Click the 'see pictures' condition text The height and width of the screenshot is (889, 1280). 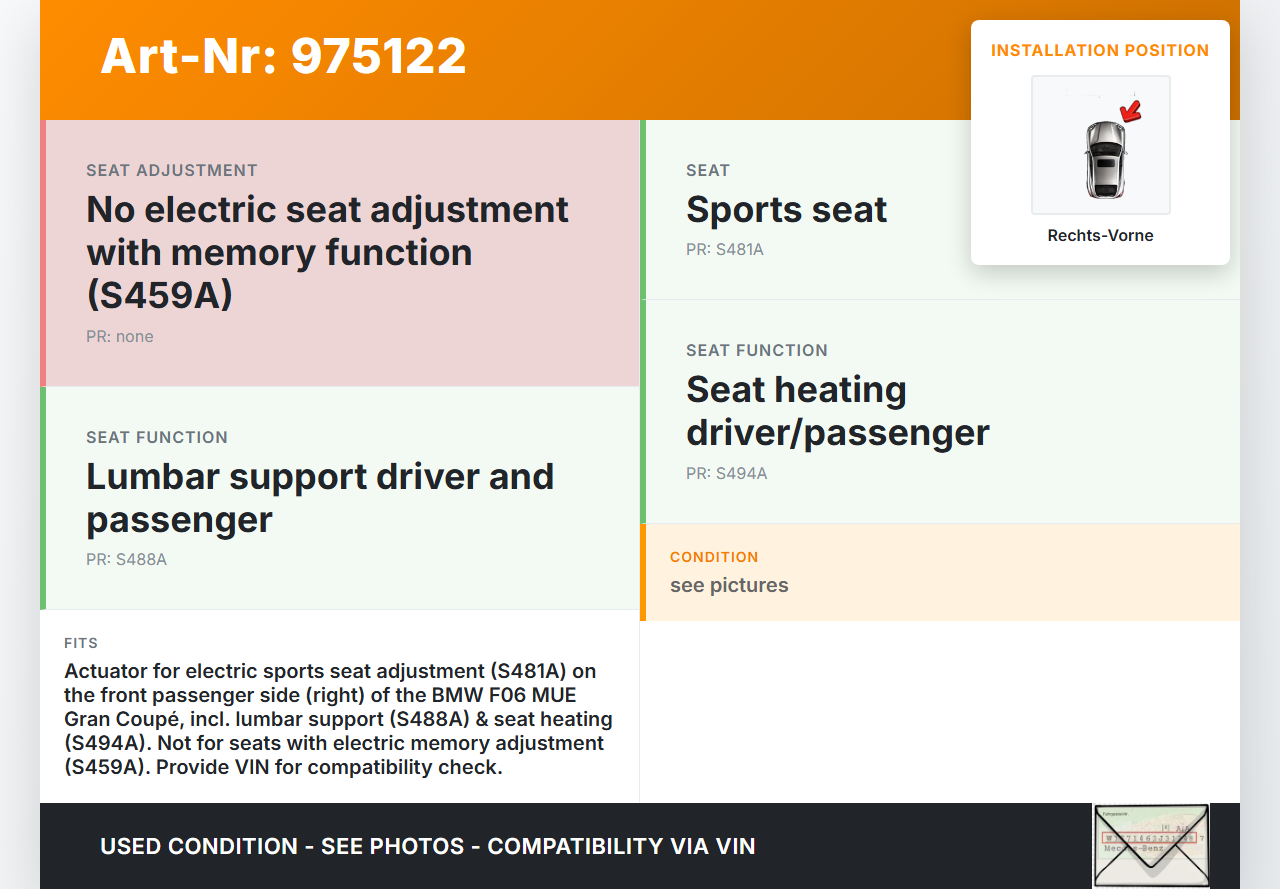[x=729, y=585]
